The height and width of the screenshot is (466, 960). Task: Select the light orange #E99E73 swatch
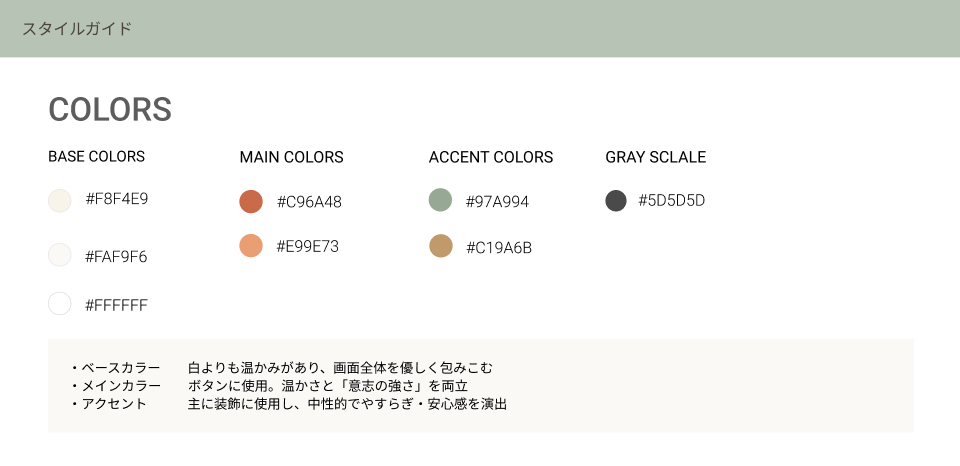pyautogui.click(x=251, y=245)
